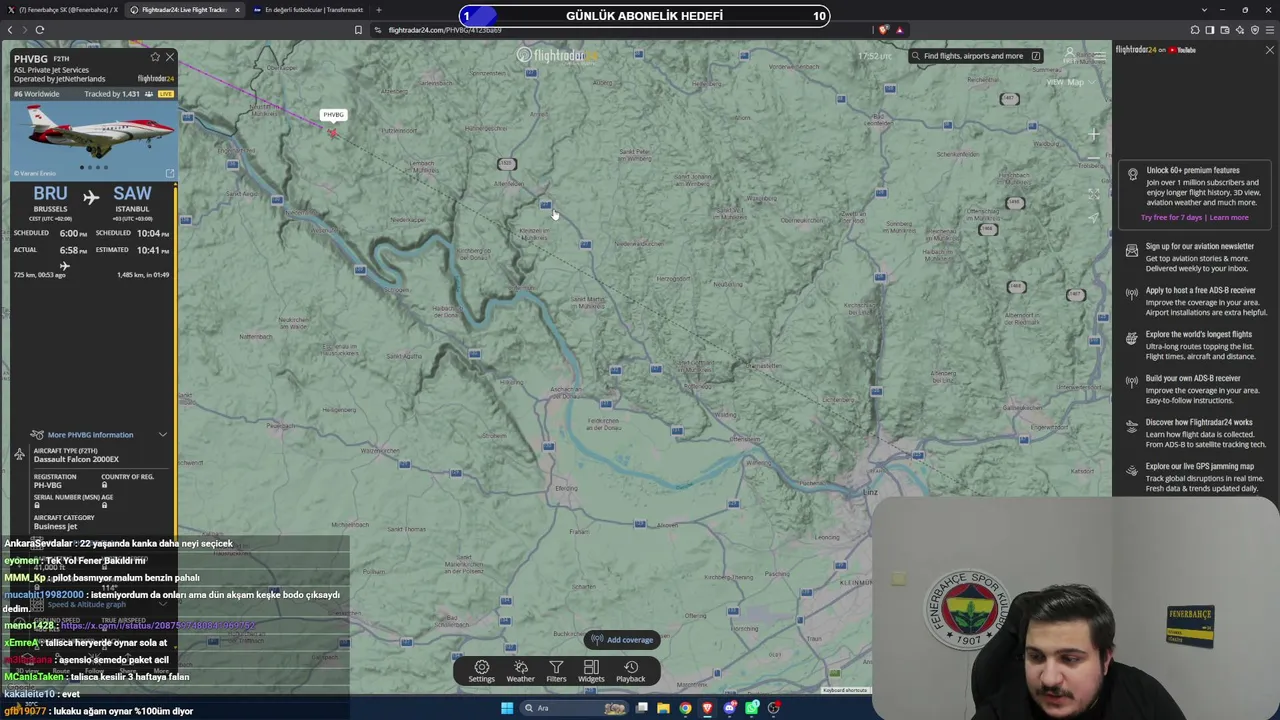The height and width of the screenshot is (720, 1280).
Task: Close the right promotional sidebar
Action: tap(1269, 50)
